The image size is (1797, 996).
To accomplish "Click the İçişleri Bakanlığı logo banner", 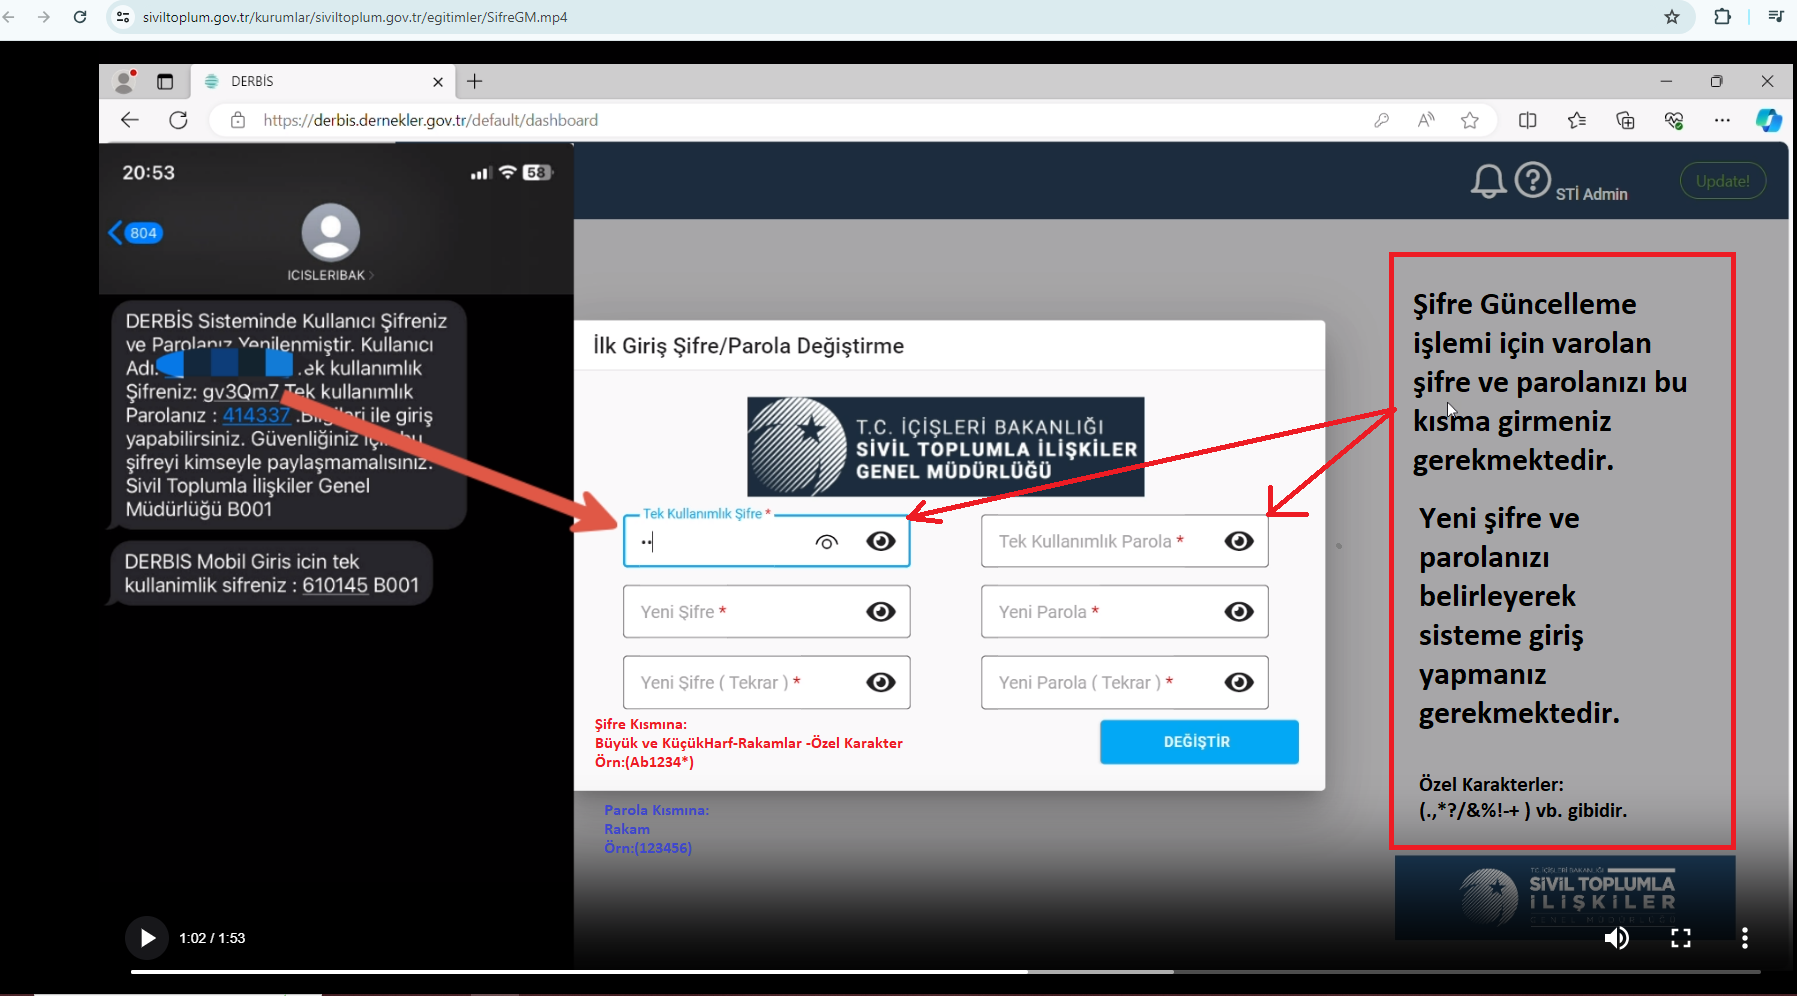I will (946, 447).
